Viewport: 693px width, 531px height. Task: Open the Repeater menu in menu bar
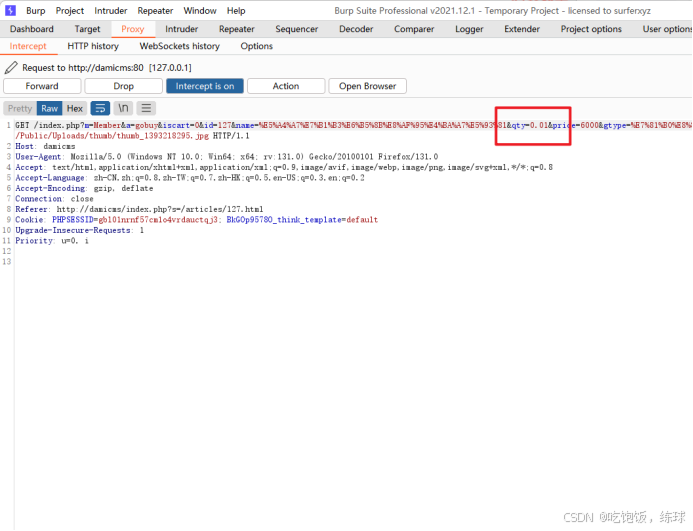click(x=155, y=11)
